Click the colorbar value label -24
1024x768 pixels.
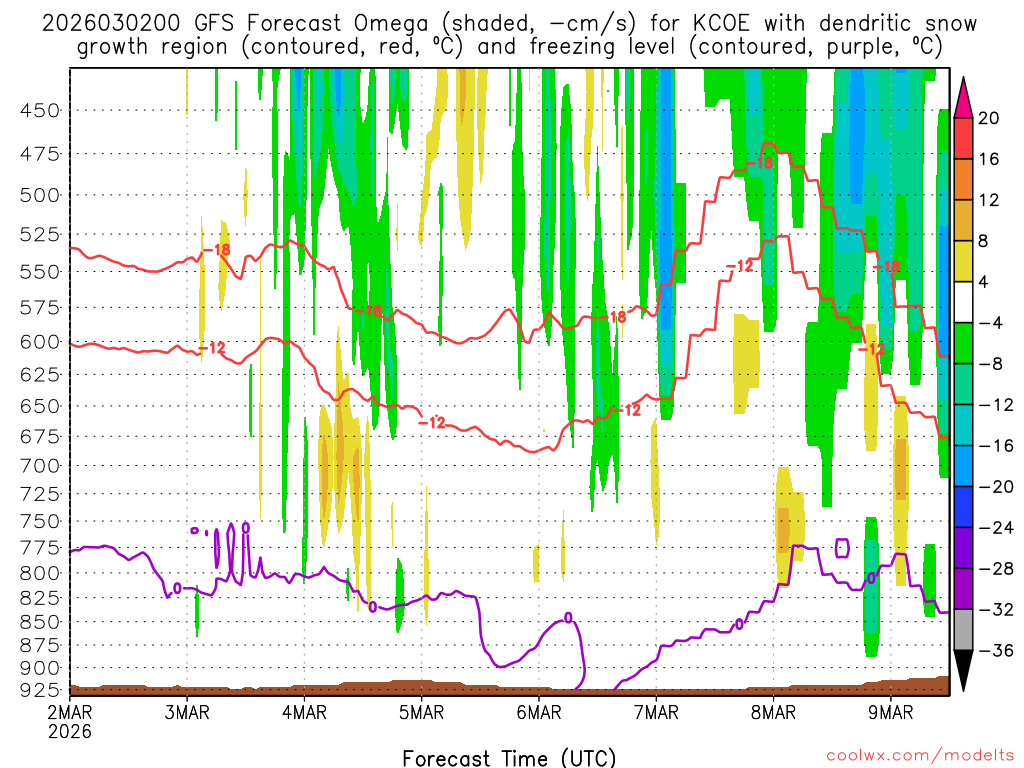996,528
